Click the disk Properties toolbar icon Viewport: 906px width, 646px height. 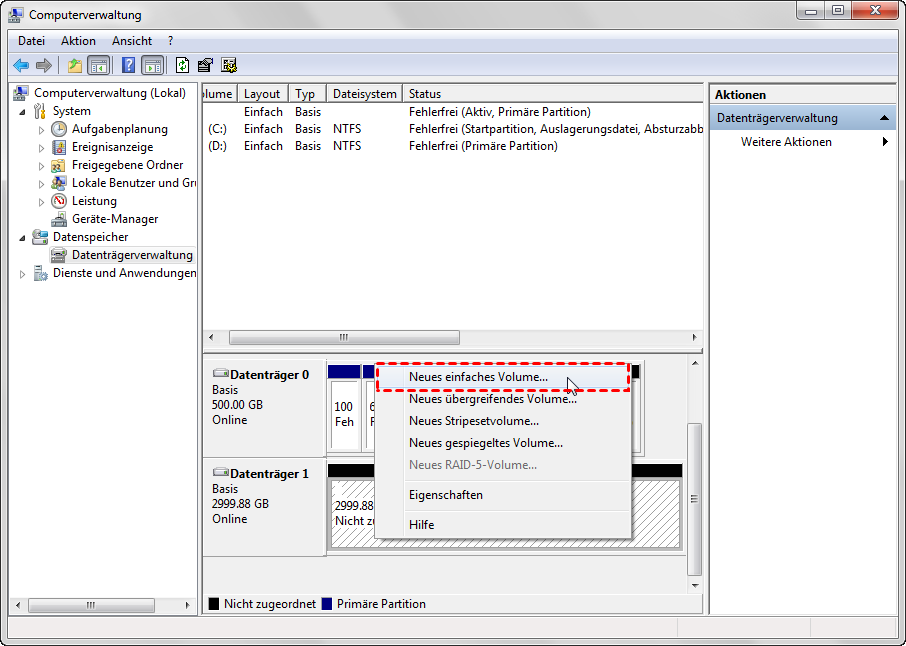click(205, 65)
